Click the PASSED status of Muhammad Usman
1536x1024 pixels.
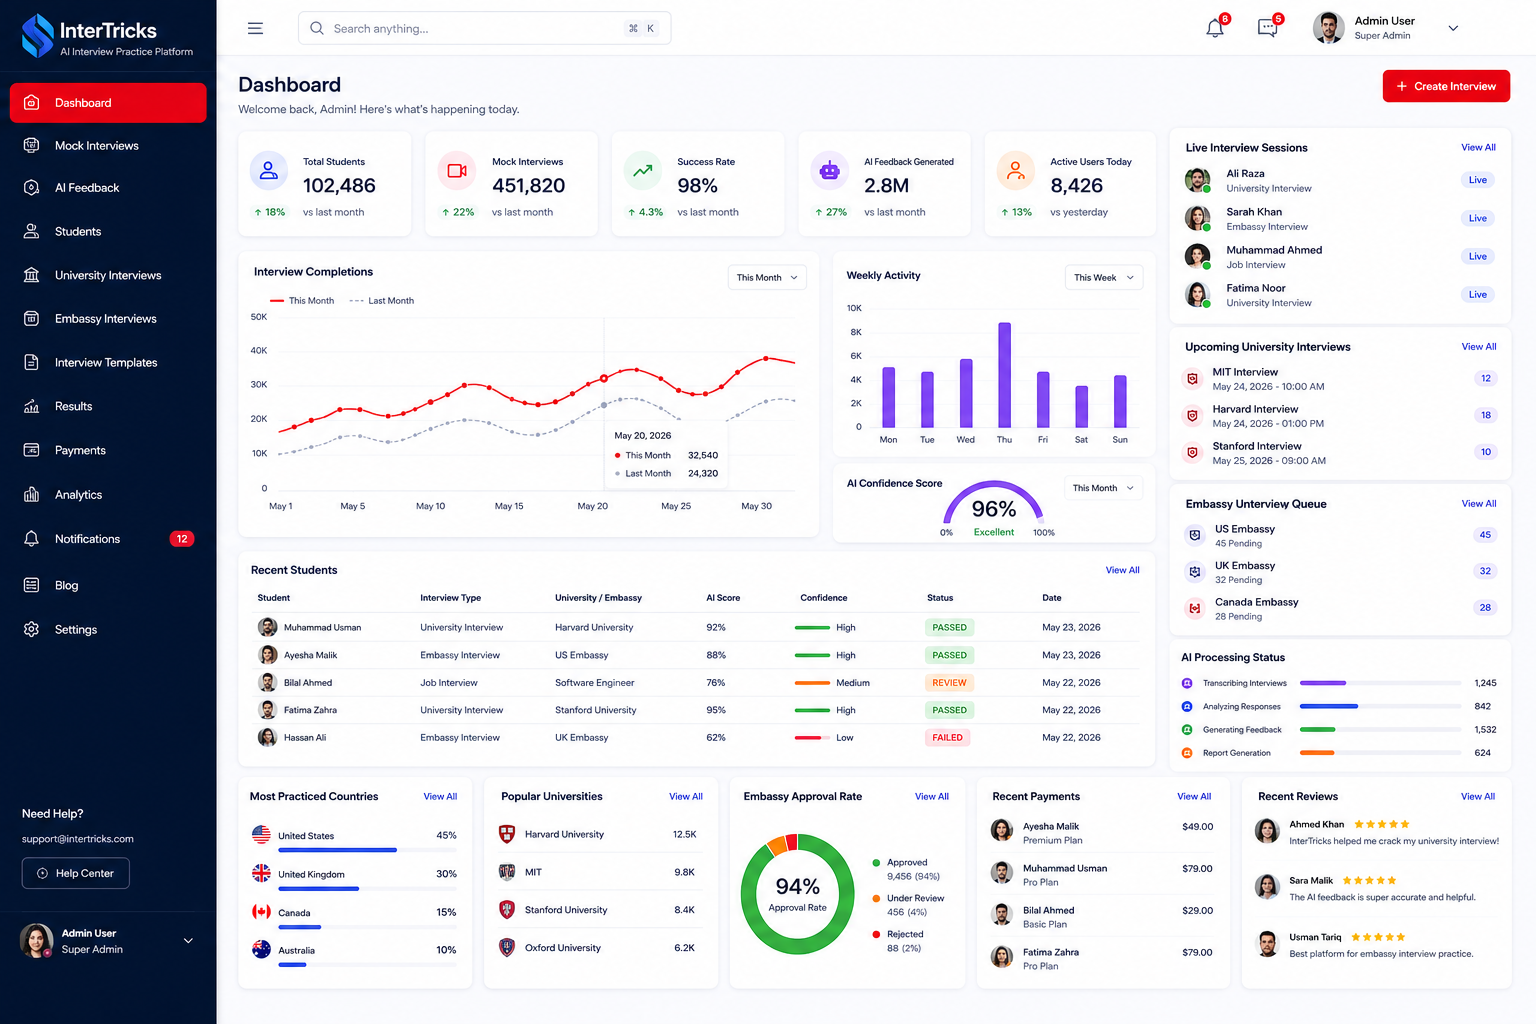pos(949,627)
